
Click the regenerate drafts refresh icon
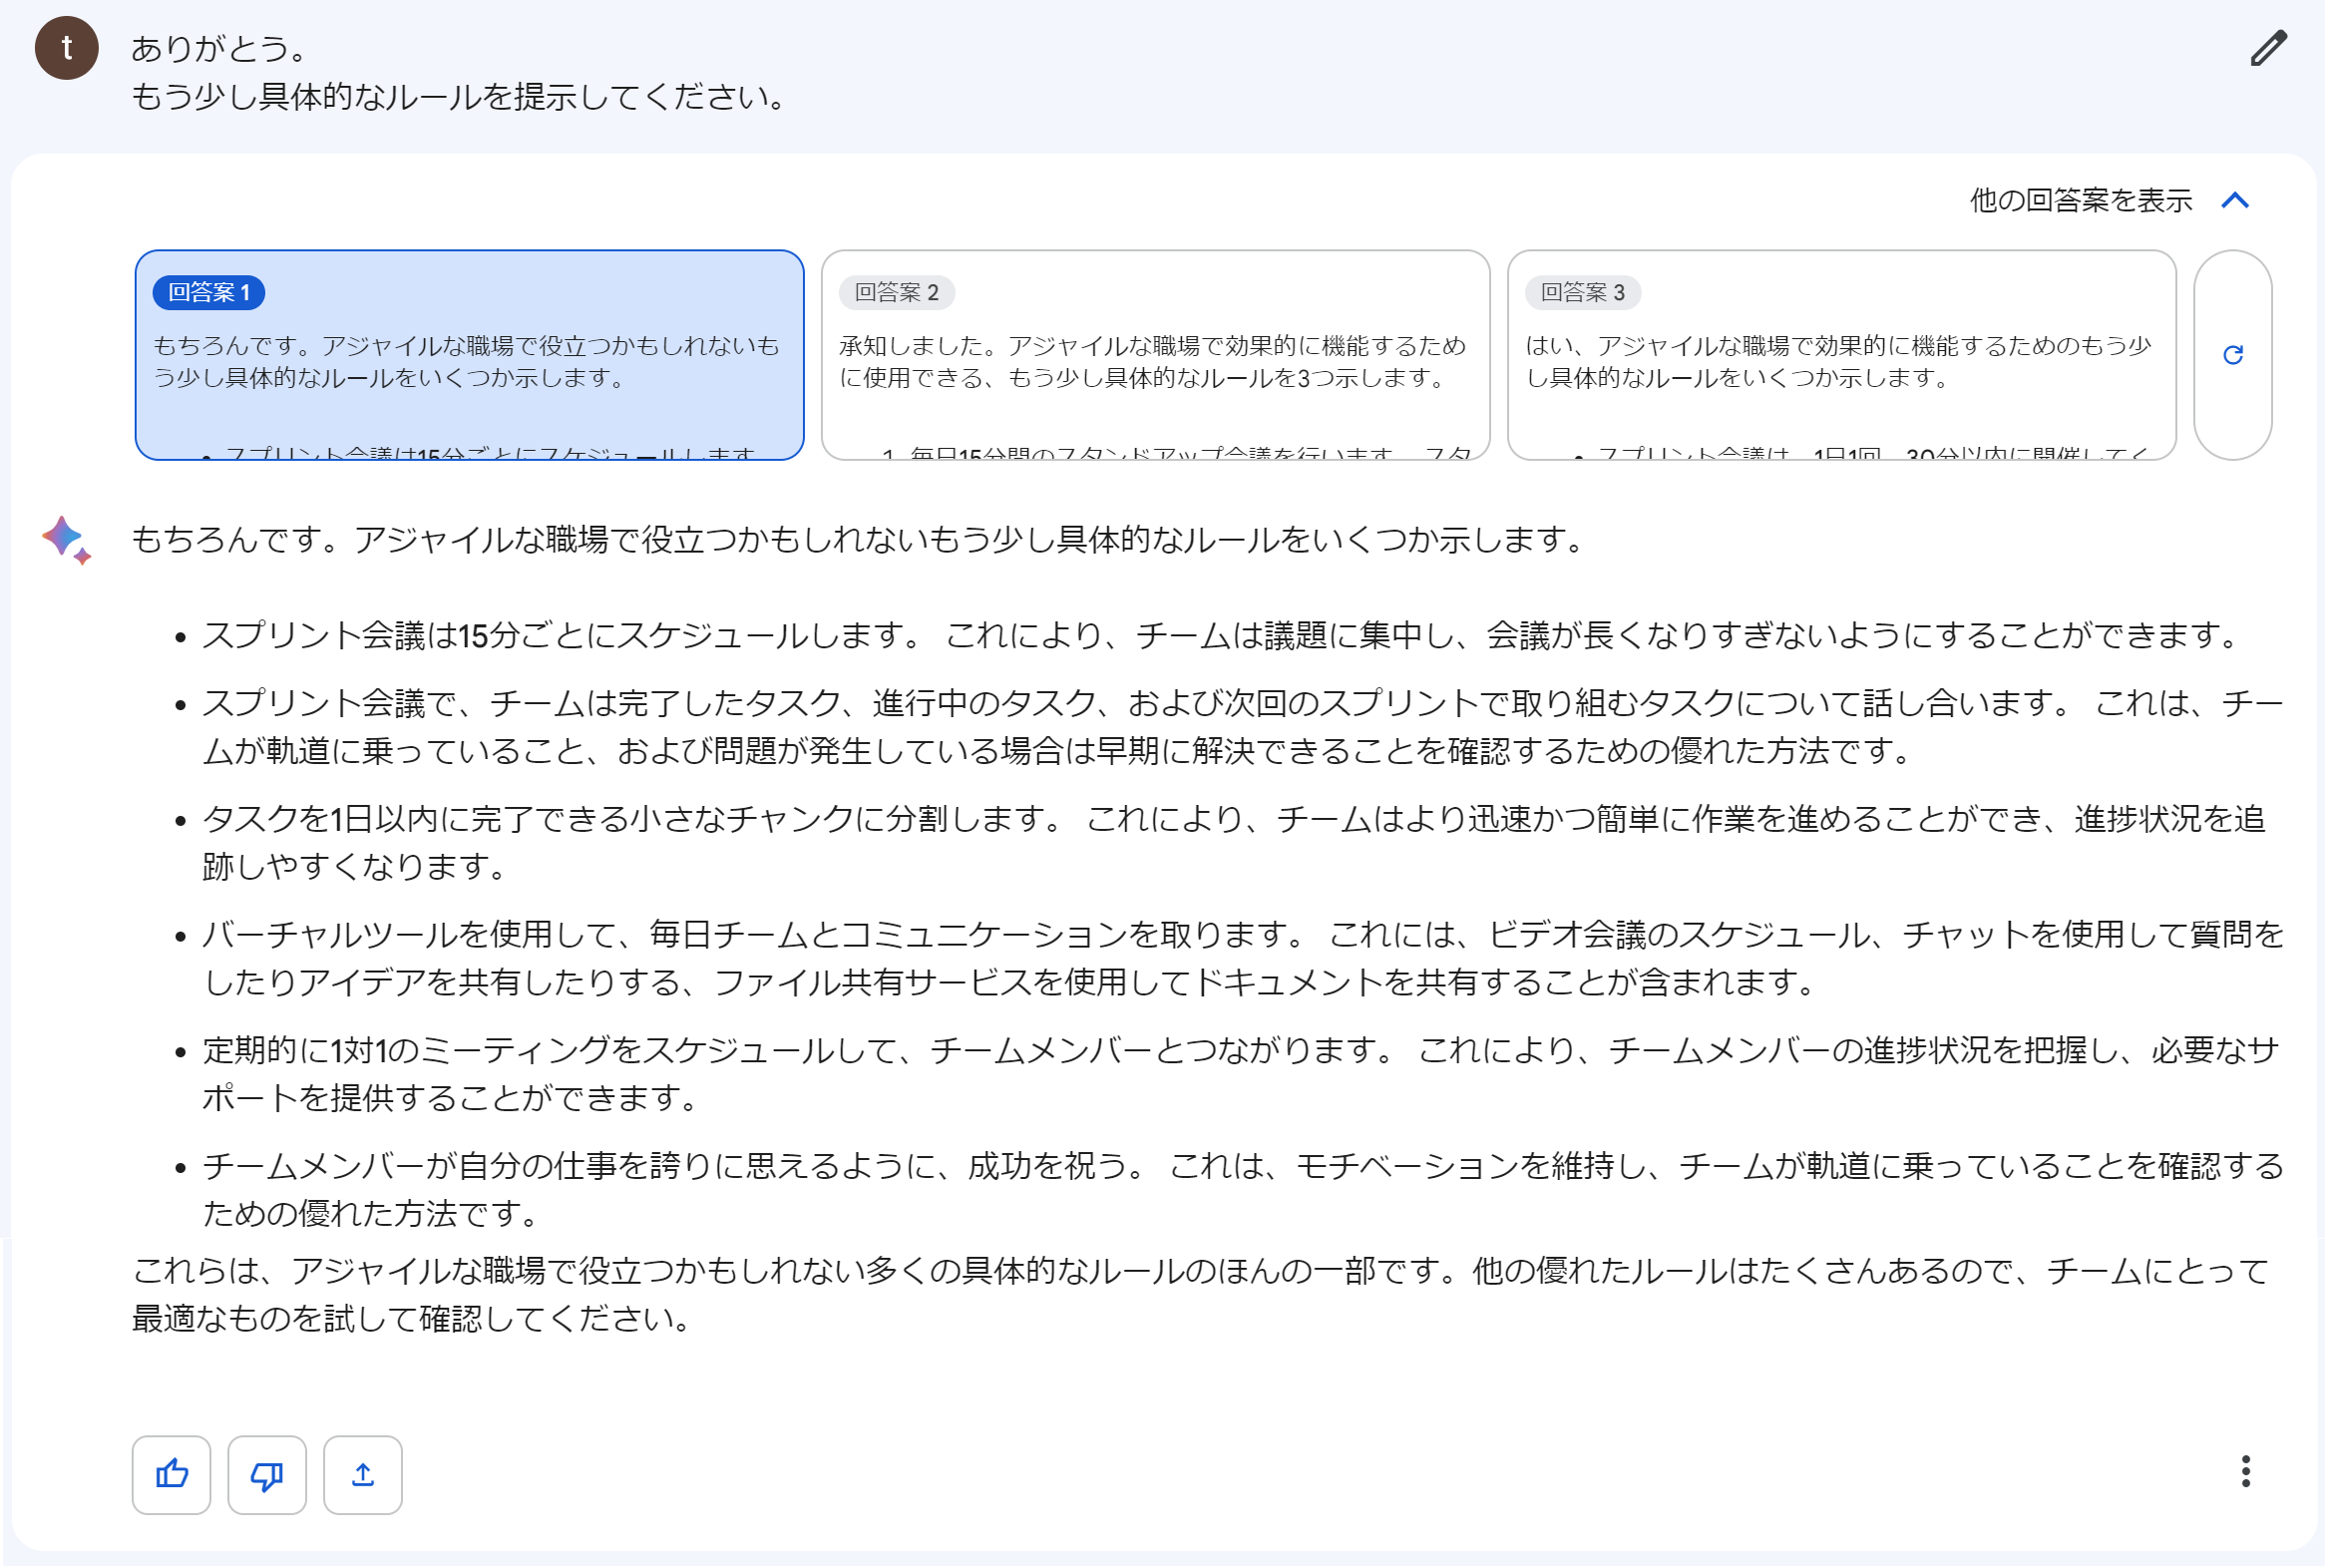(x=2232, y=355)
